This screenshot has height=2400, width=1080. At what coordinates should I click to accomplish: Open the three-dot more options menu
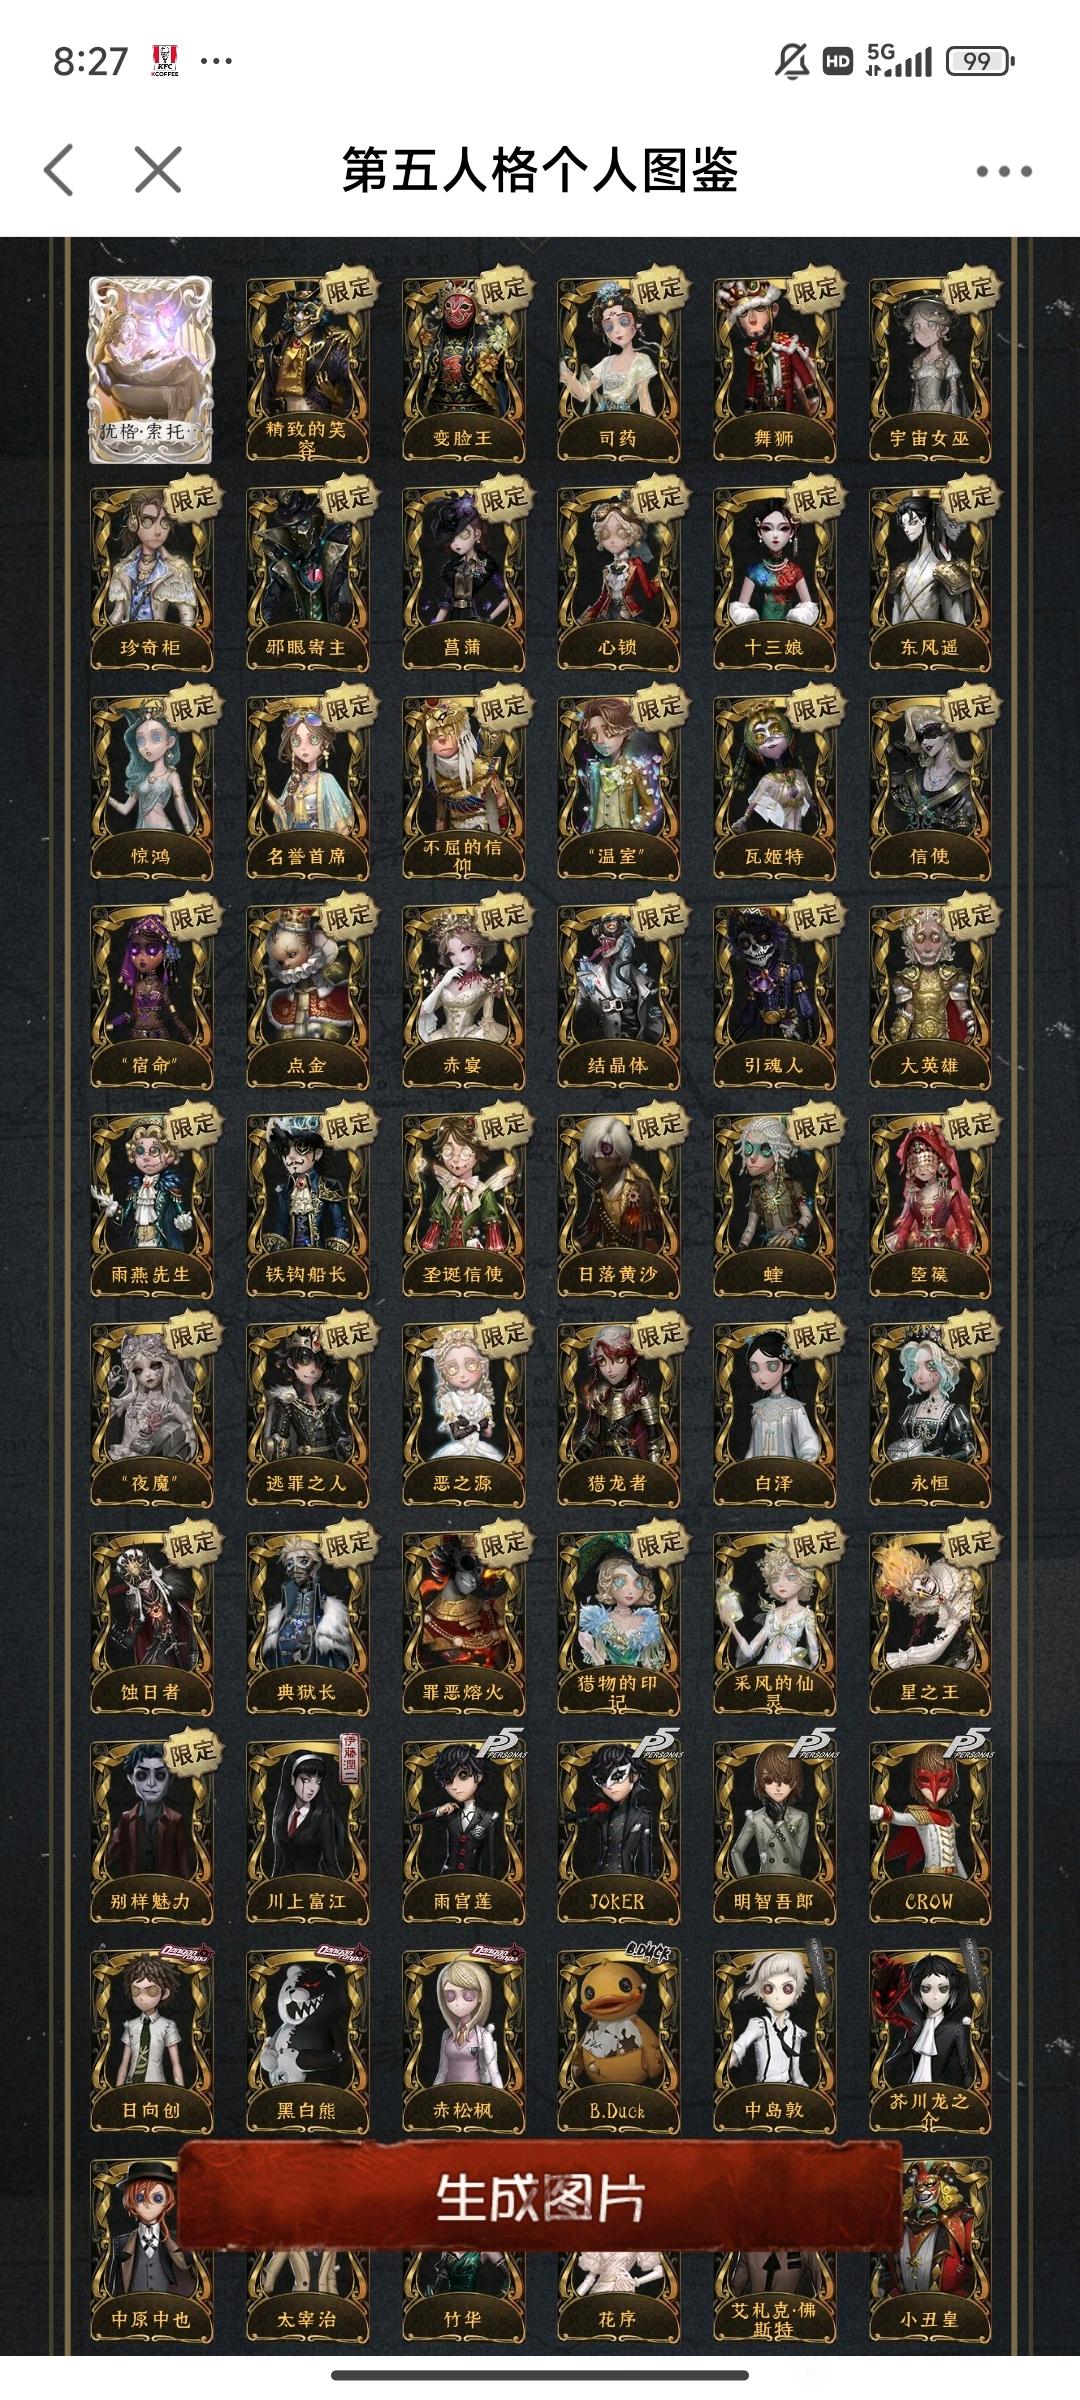tap(1004, 171)
